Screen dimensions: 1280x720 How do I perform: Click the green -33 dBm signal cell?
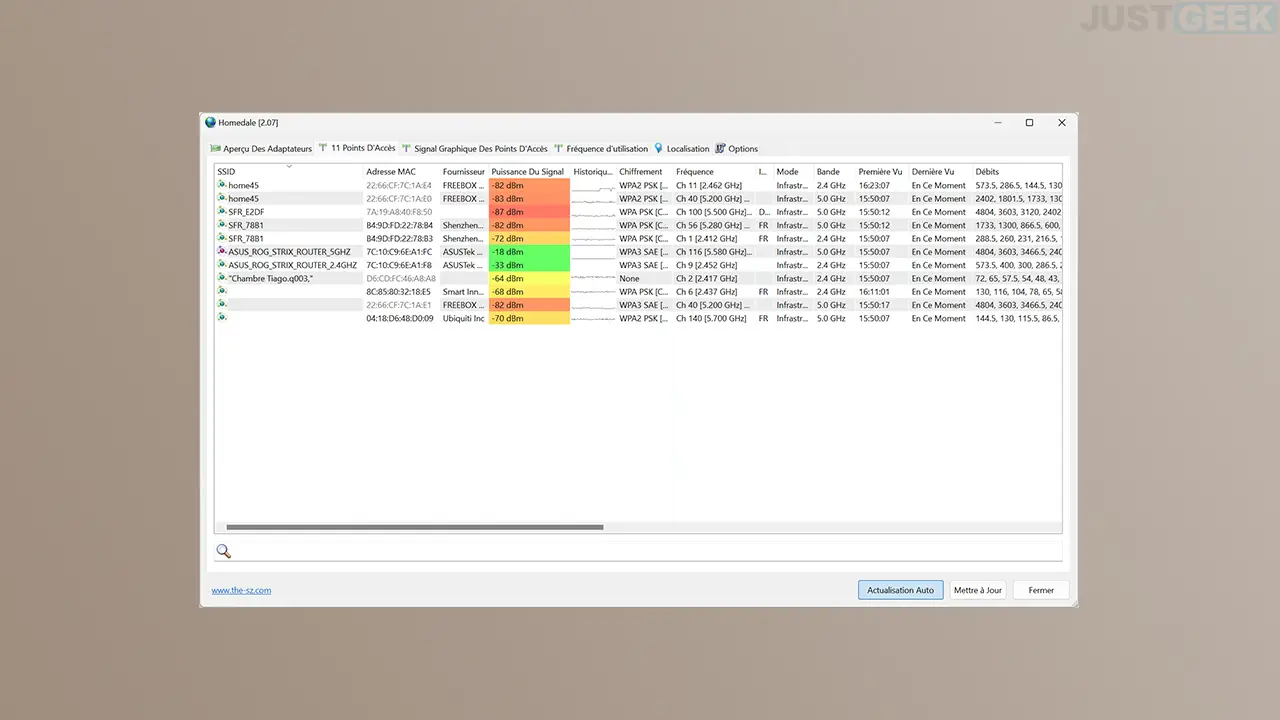[x=529, y=265]
